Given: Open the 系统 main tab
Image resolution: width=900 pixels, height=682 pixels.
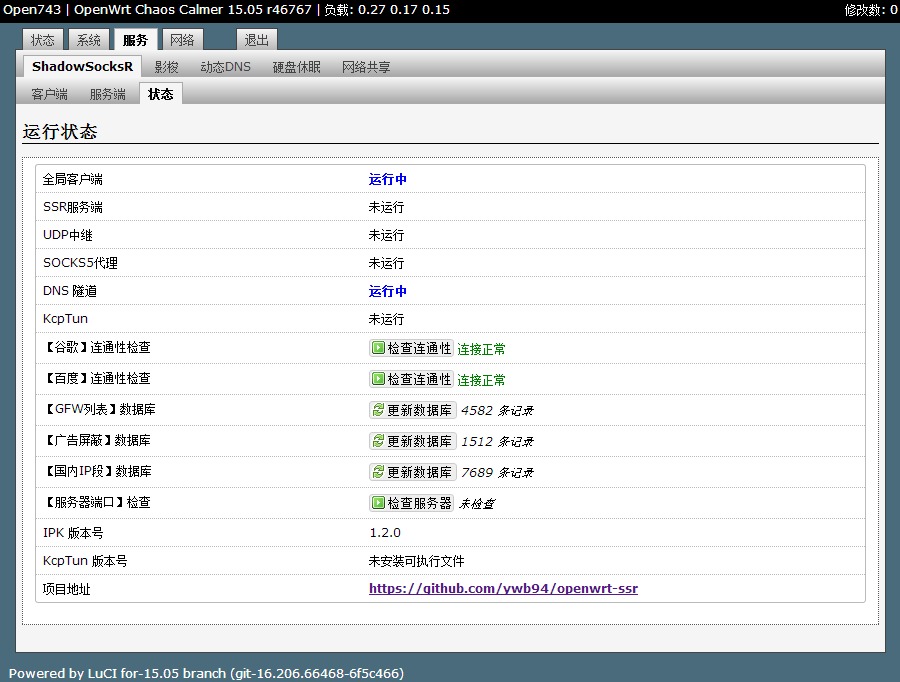Looking at the screenshot, I should [88, 40].
